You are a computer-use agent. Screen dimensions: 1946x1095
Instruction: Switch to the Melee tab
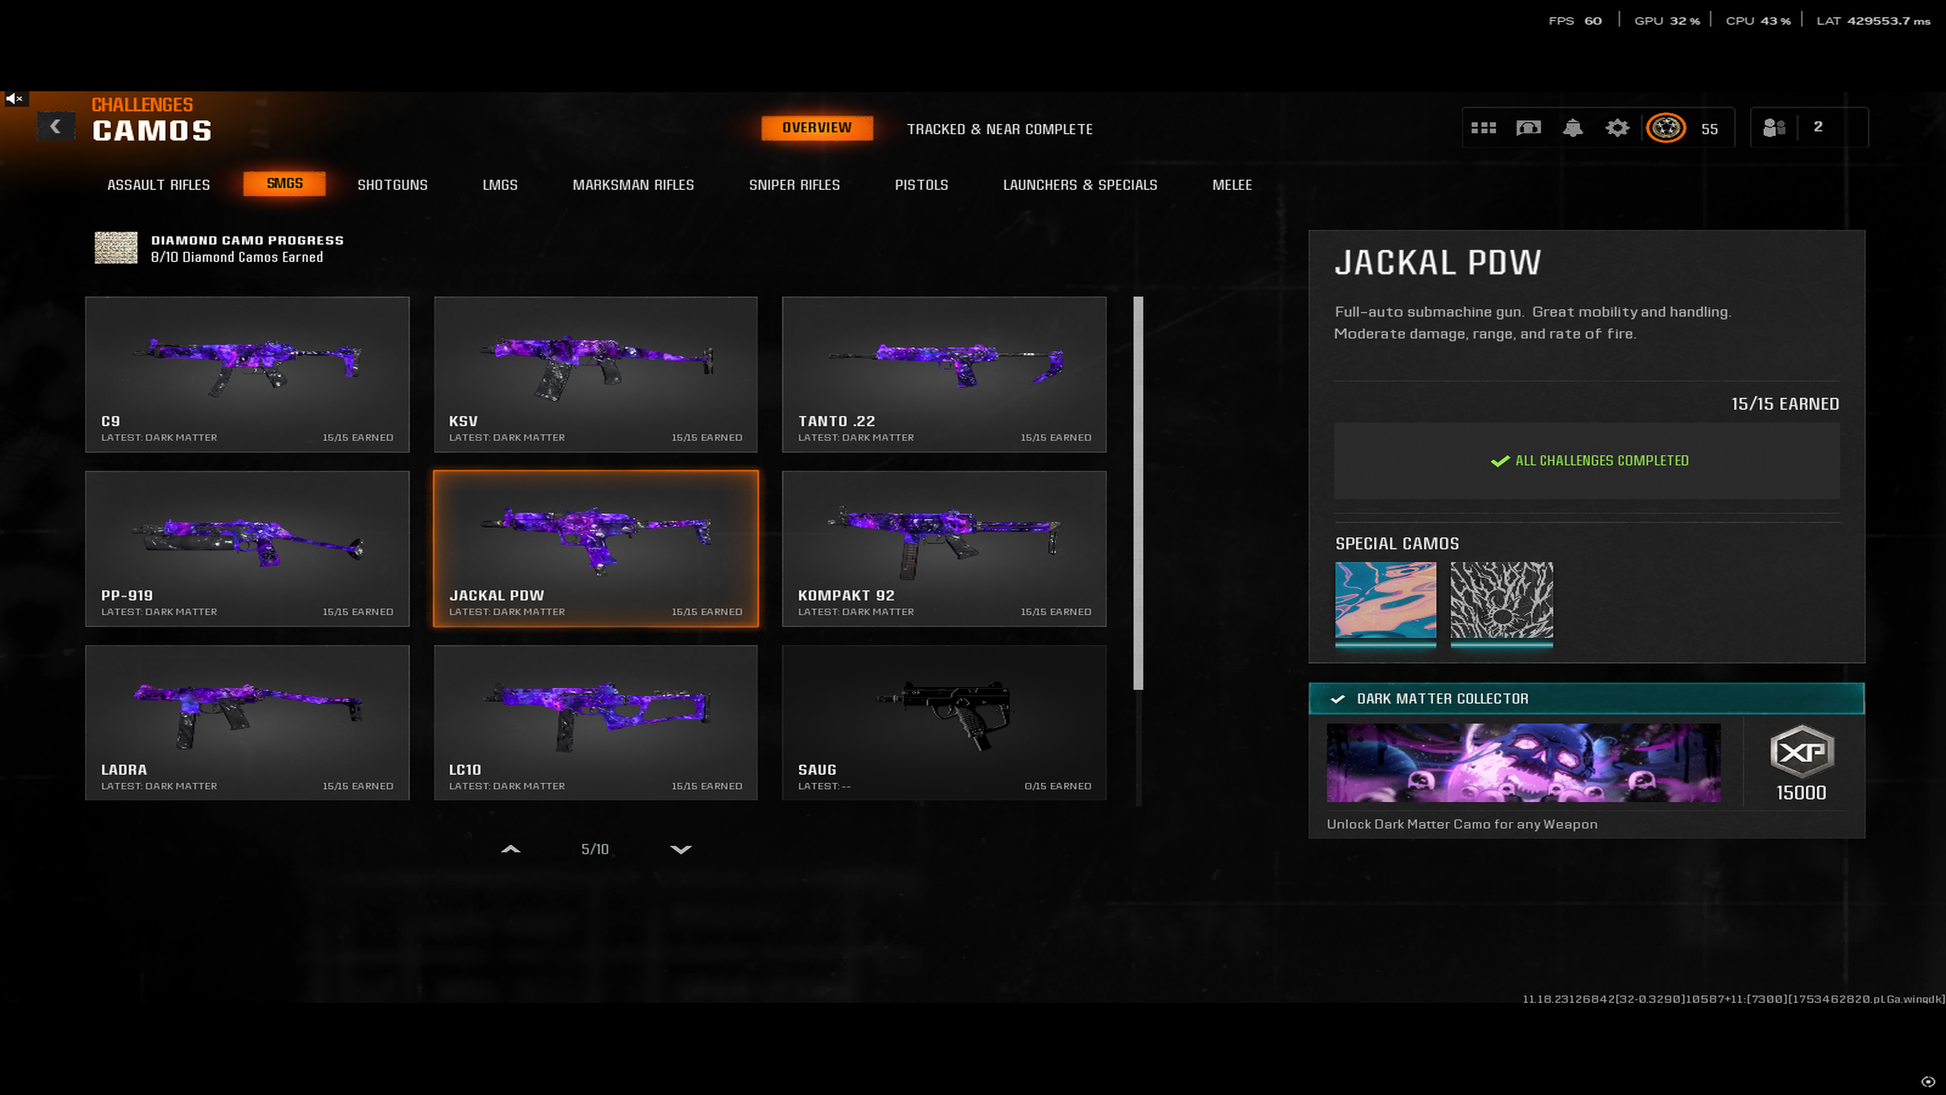(x=1232, y=185)
